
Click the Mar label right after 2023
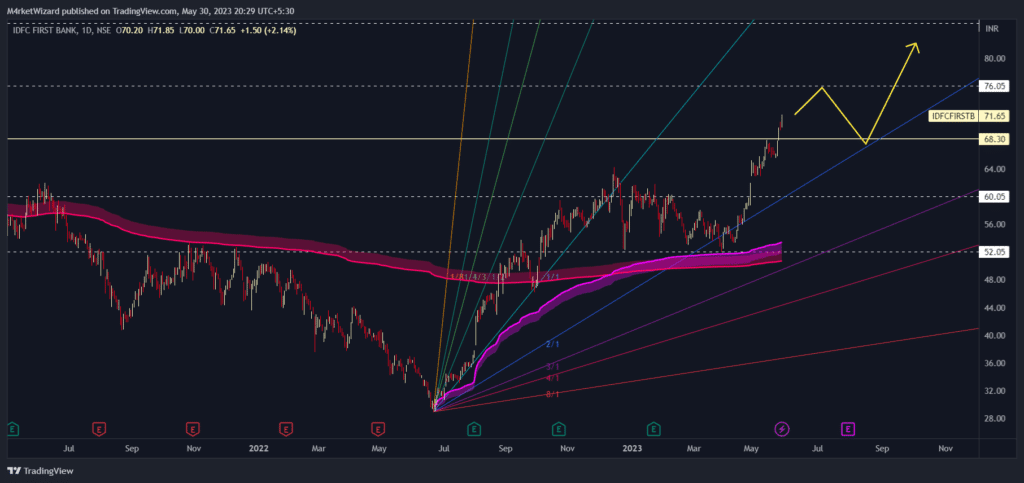coord(696,448)
